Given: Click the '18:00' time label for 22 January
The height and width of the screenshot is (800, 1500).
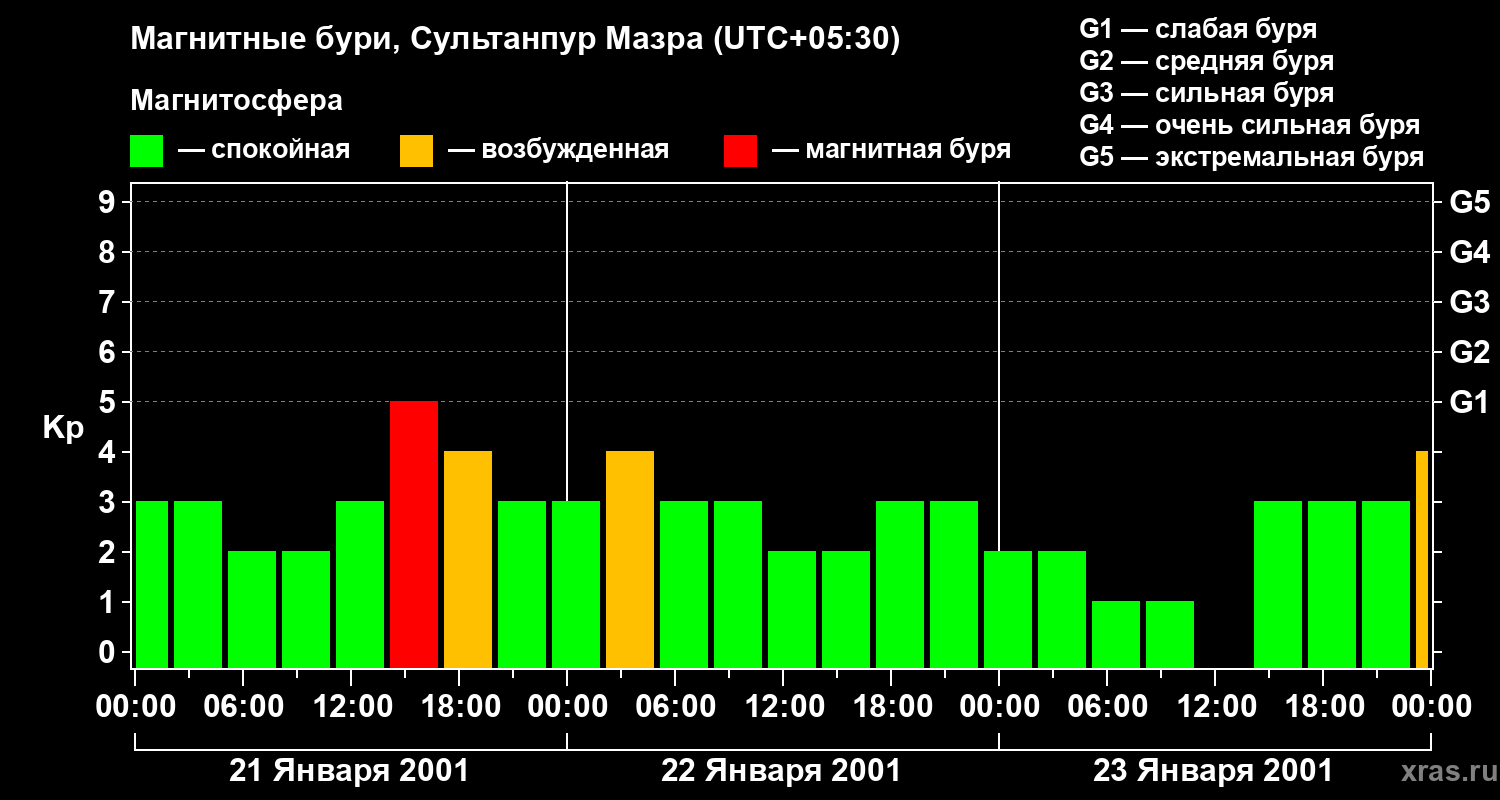Looking at the screenshot, I should point(891,707).
